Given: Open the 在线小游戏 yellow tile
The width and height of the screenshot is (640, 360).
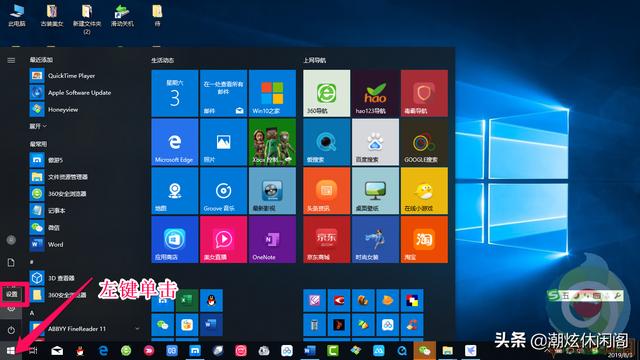Looking at the screenshot, I should point(424,191).
